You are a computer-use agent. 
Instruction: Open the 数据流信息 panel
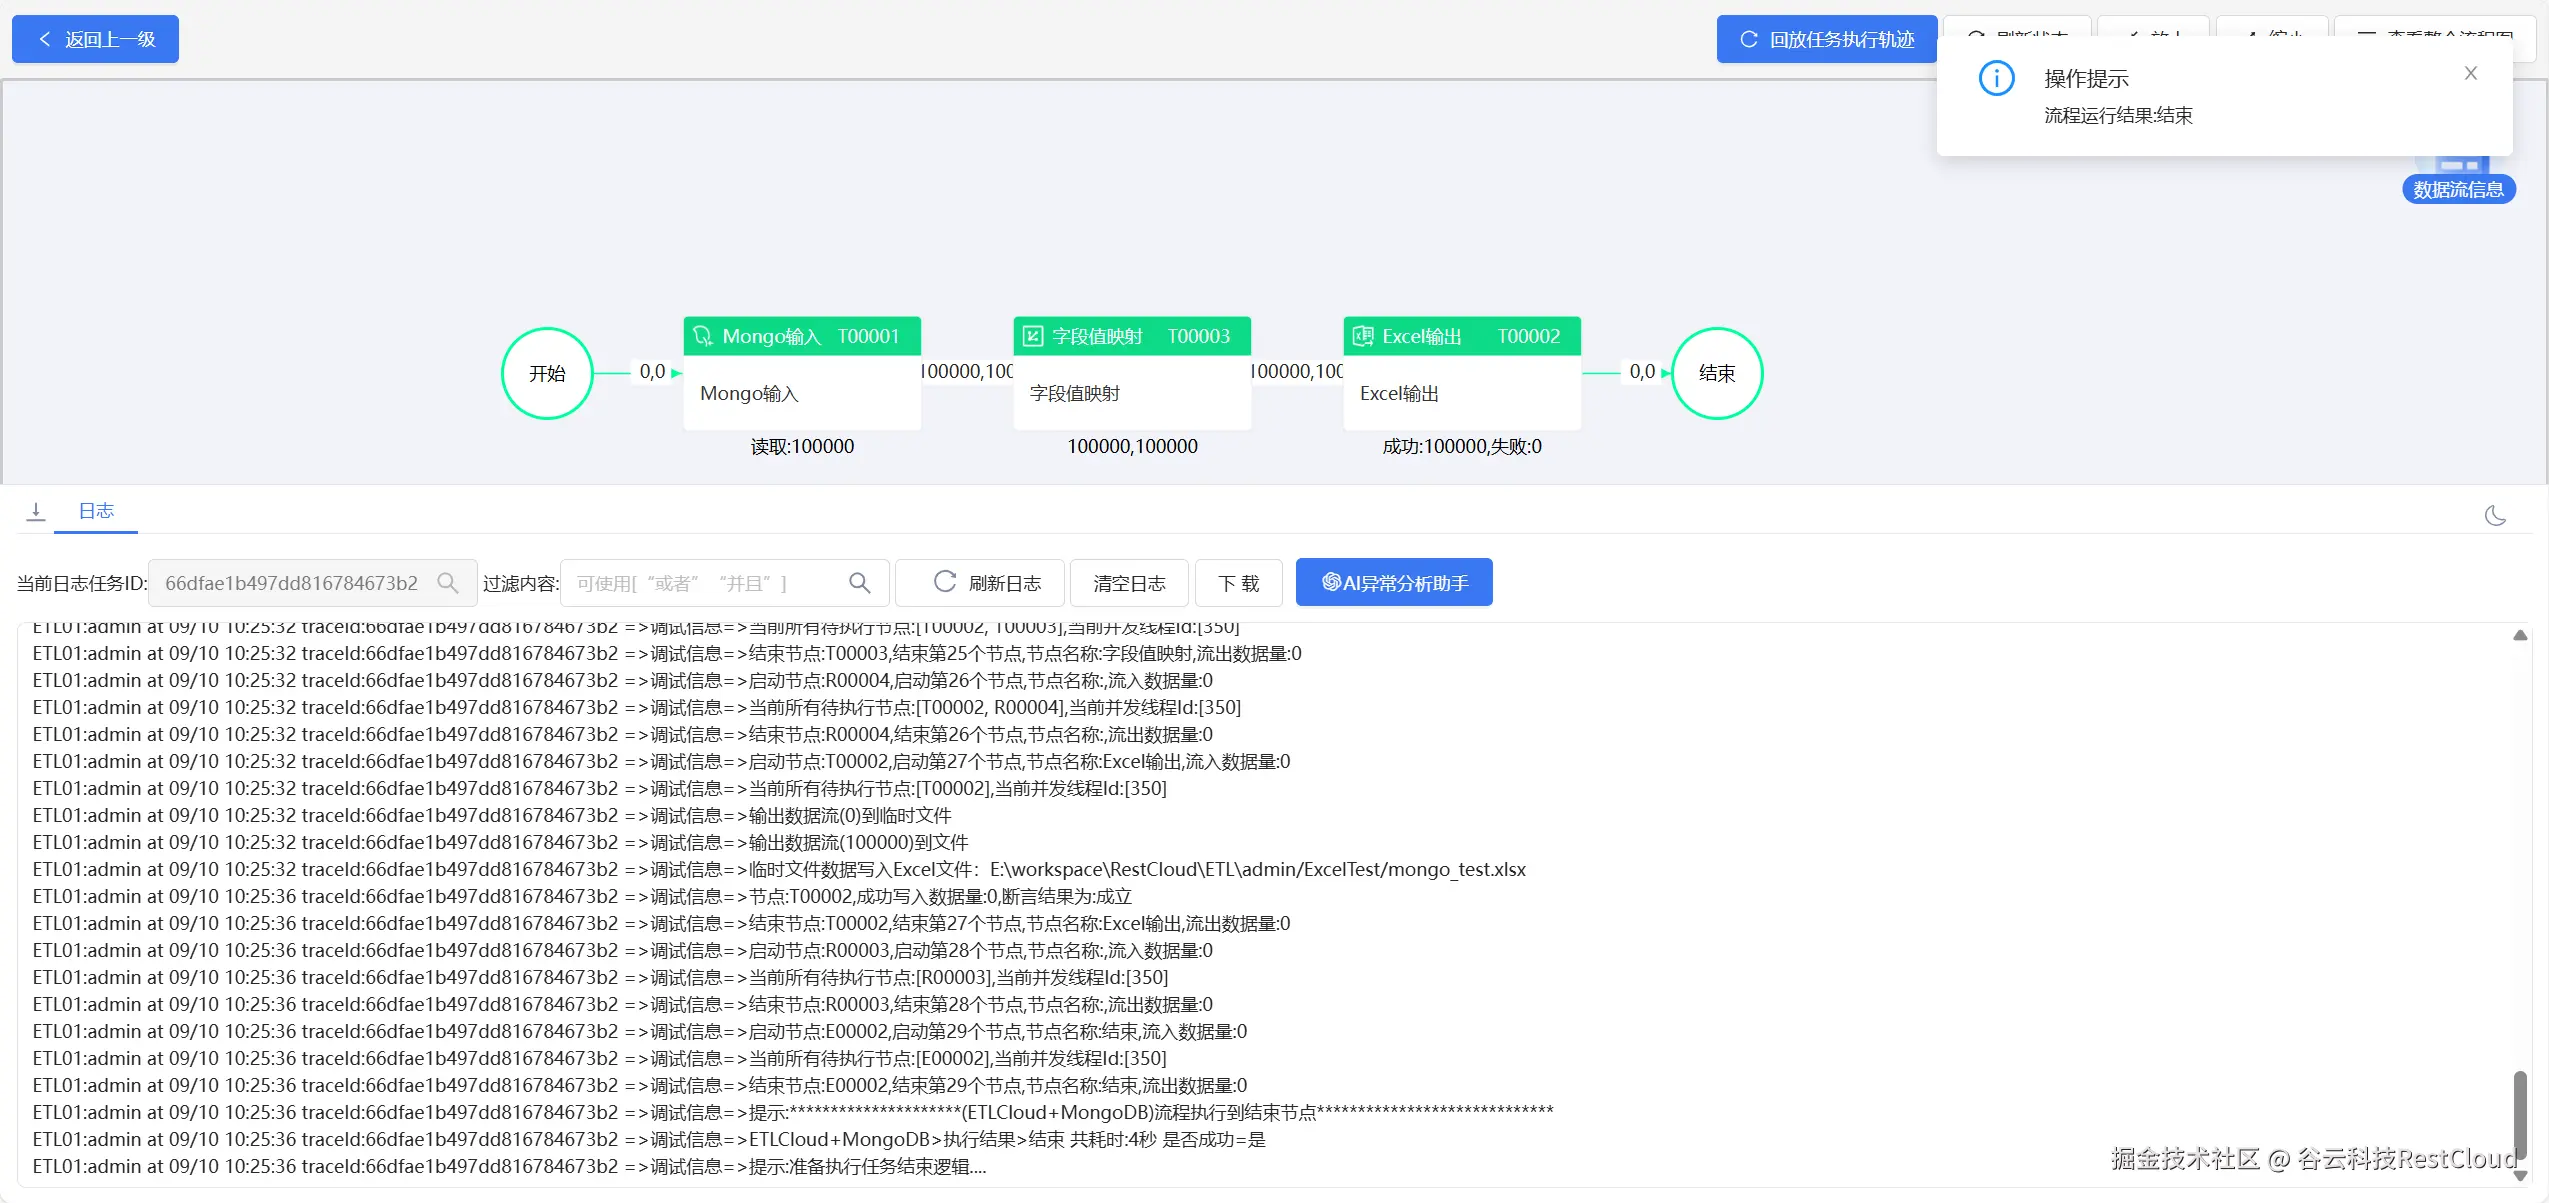[x=2458, y=189]
